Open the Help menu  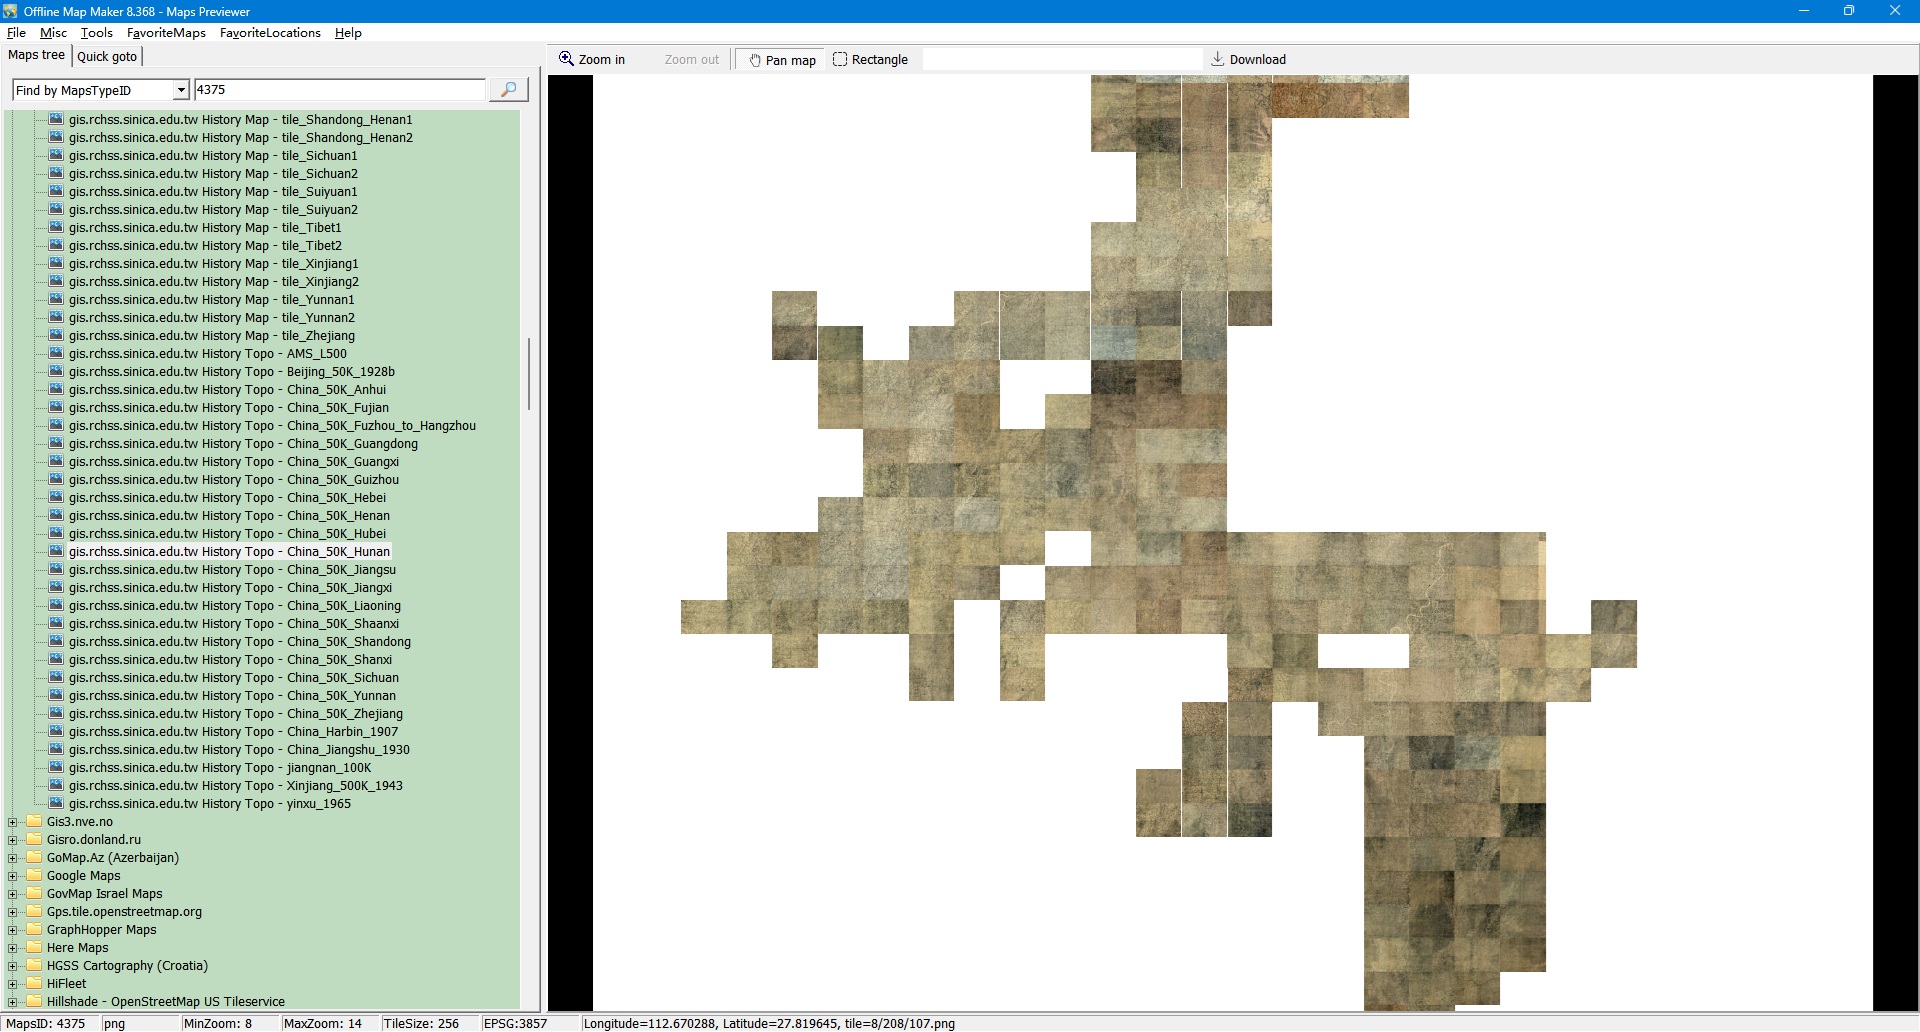pos(348,33)
